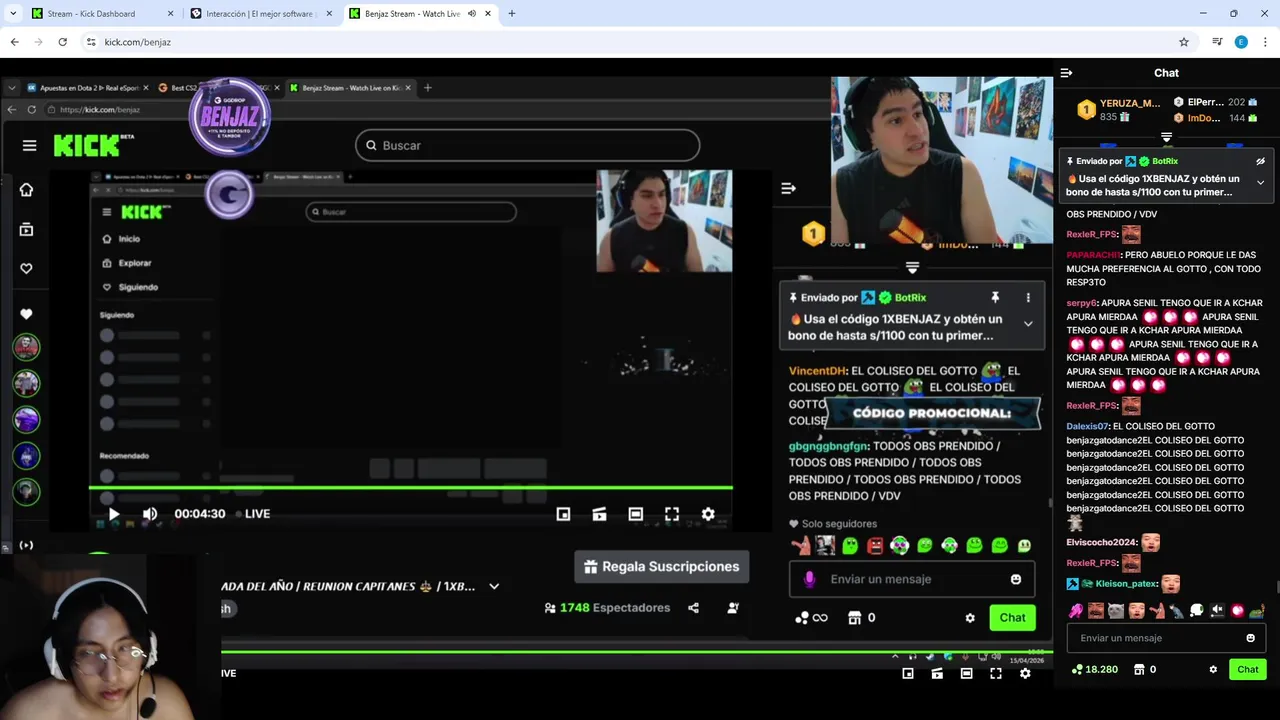Screen dimensions: 1280x720
Task: Open a new Chrome tab
Action: (512, 14)
